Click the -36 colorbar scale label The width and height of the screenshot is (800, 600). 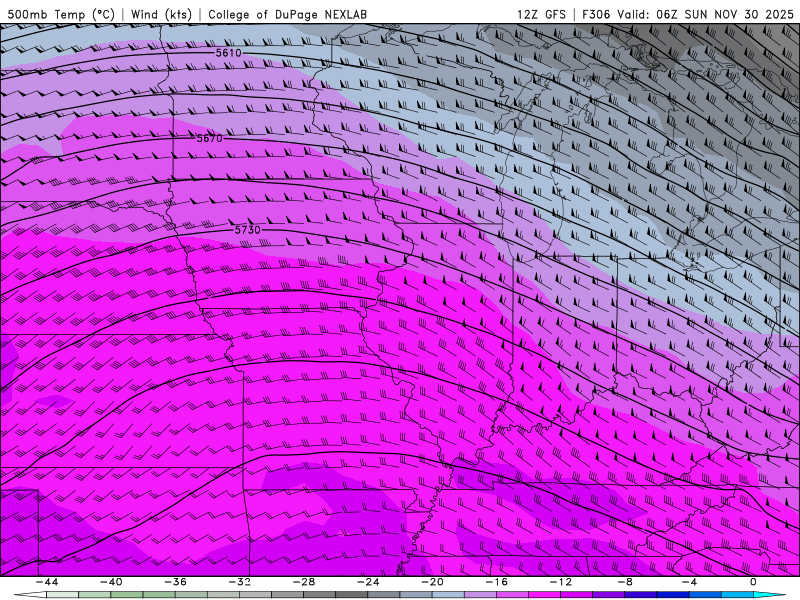[x=176, y=582]
